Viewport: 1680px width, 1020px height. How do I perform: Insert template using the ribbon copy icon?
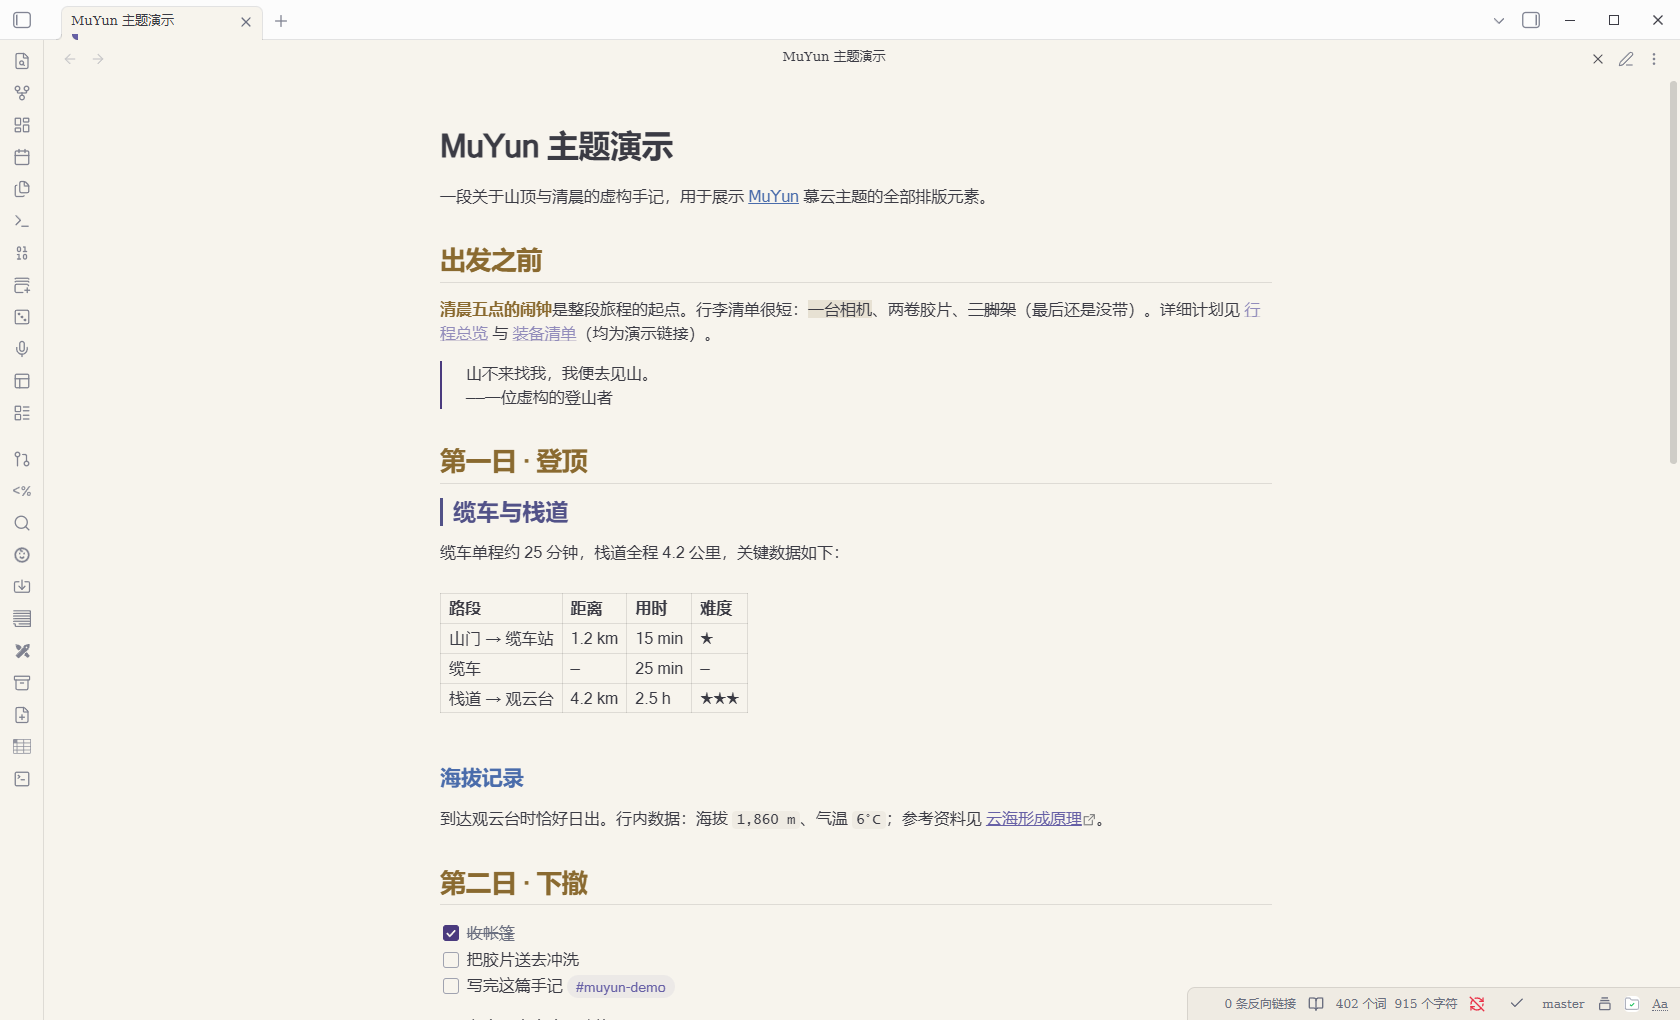(x=22, y=189)
